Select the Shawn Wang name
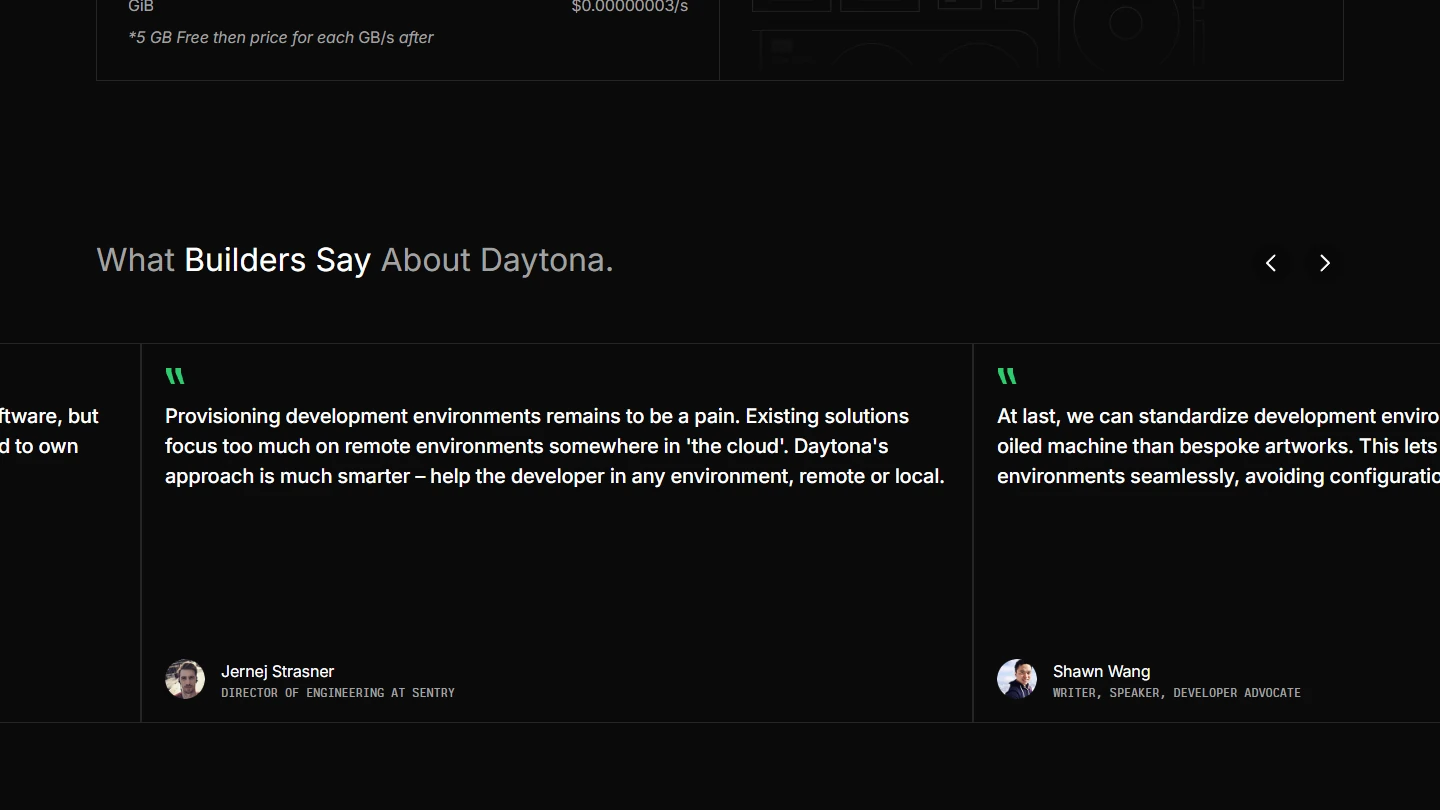Image resolution: width=1440 pixels, height=810 pixels. (1101, 671)
